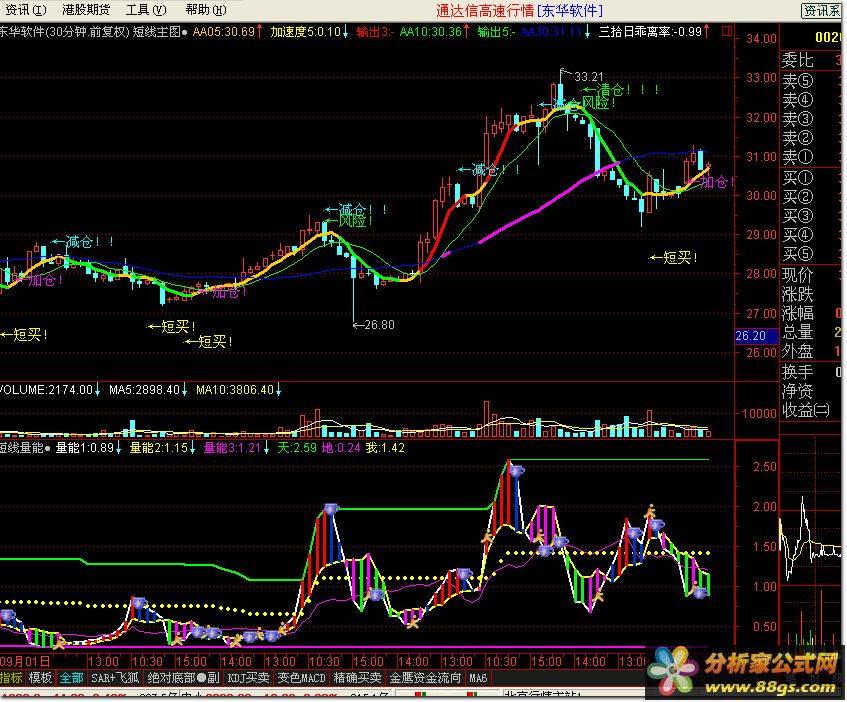Click the 26.80 low price label
Viewport: 847px width, 702px height.
[379, 325]
